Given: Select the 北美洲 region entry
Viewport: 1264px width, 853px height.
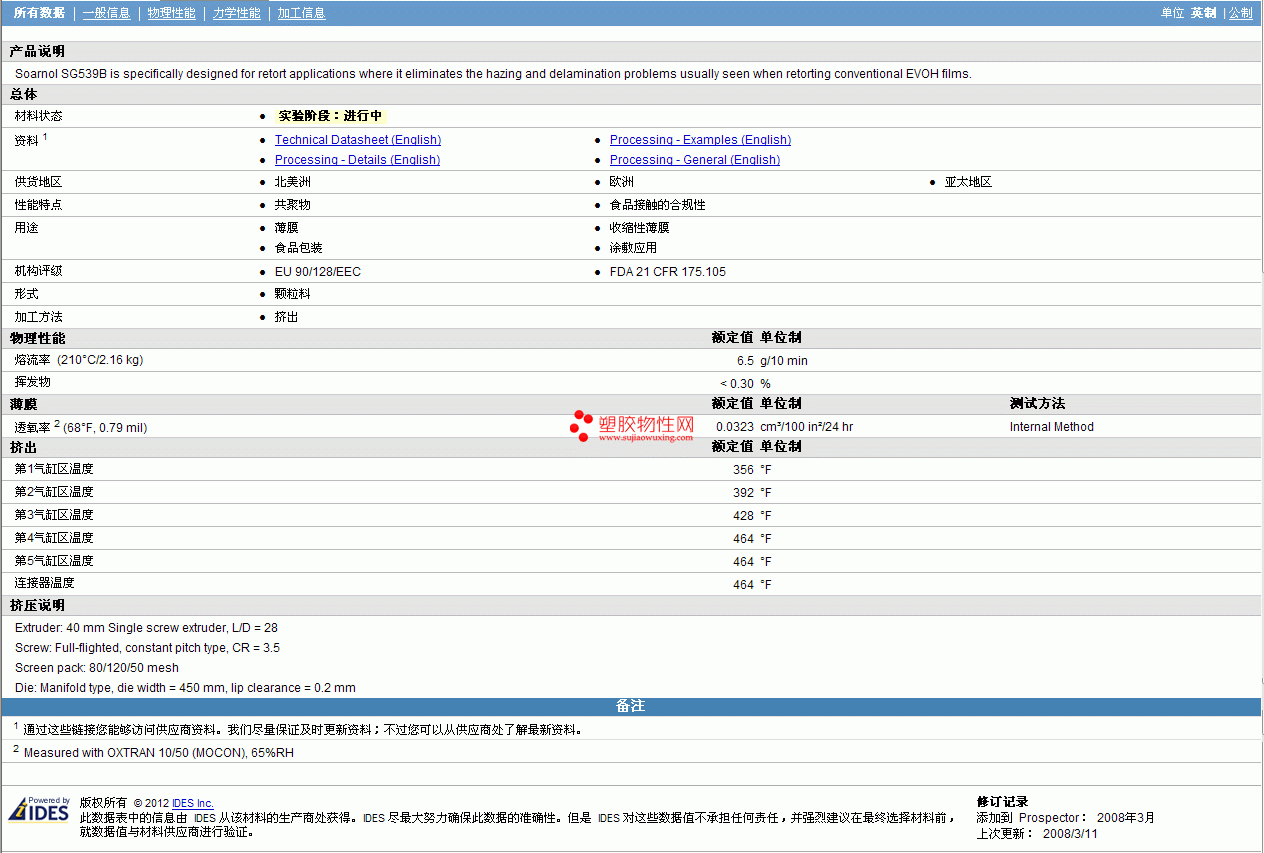Looking at the screenshot, I should point(293,182).
